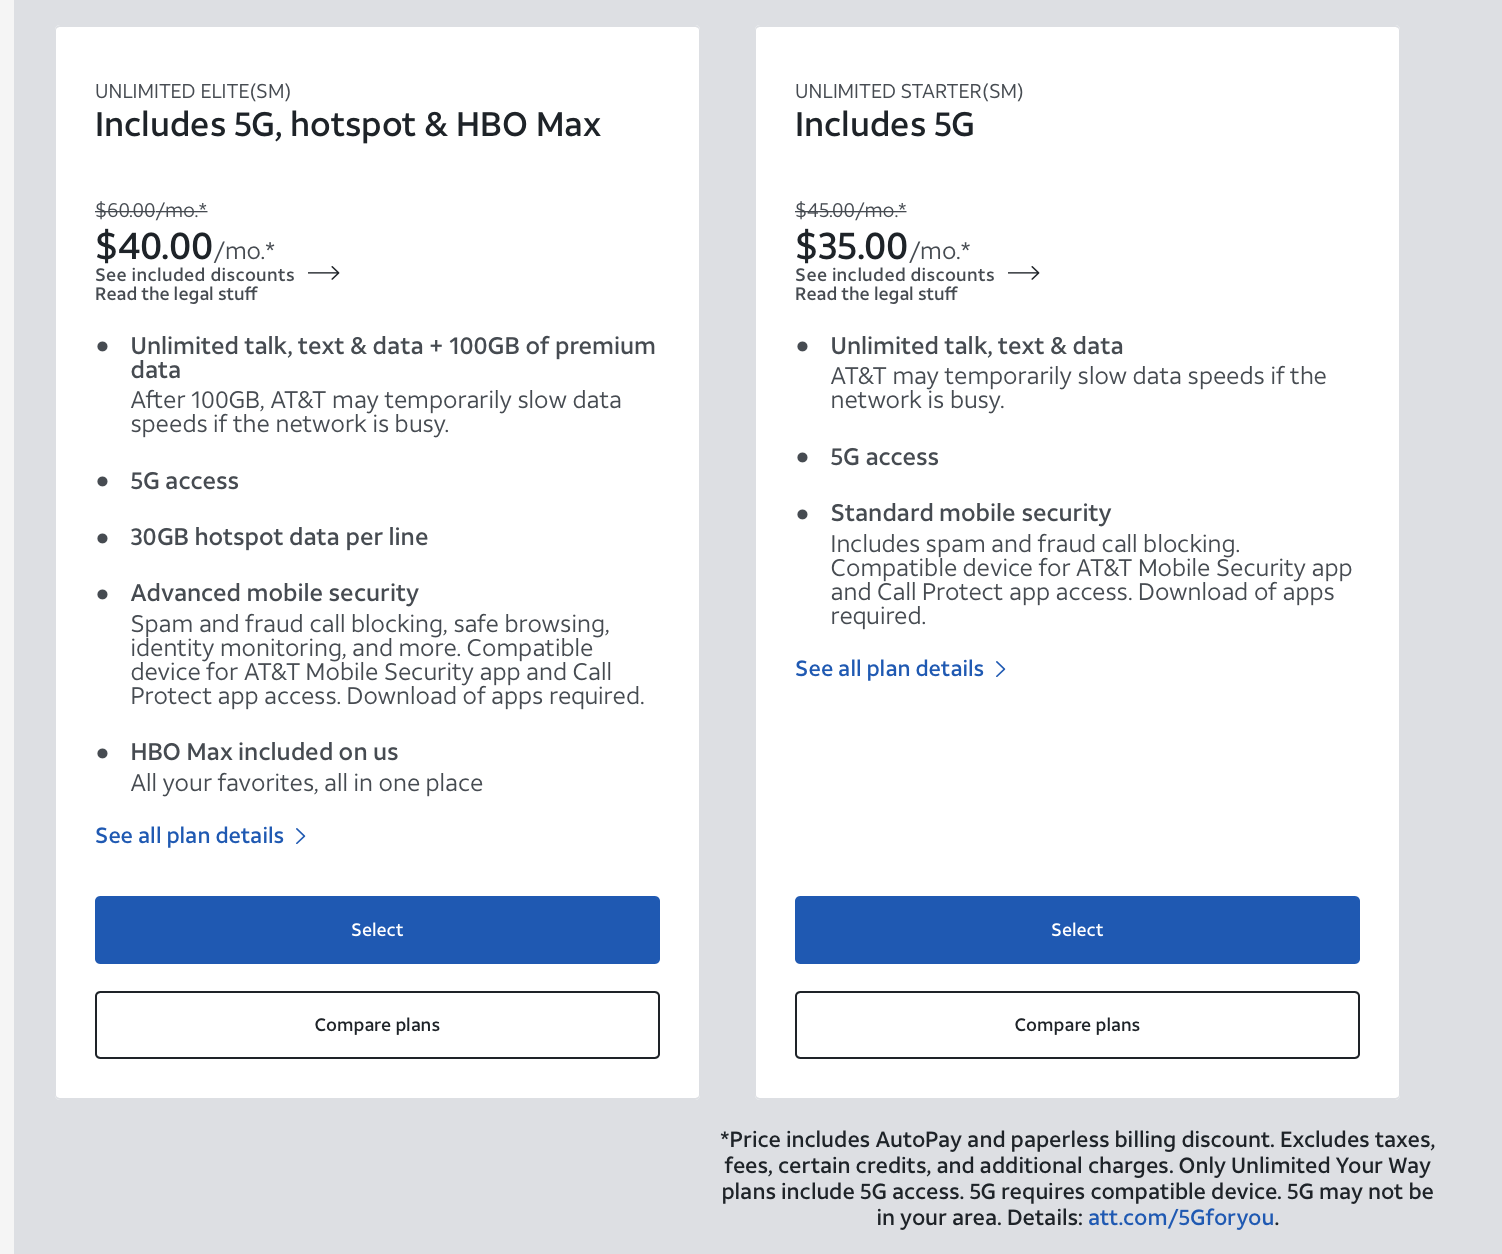The height and width of the screenshot is (1254, 1502).
Task: Click the "HBO Max included on us" feature
Action: coord(264,752)
